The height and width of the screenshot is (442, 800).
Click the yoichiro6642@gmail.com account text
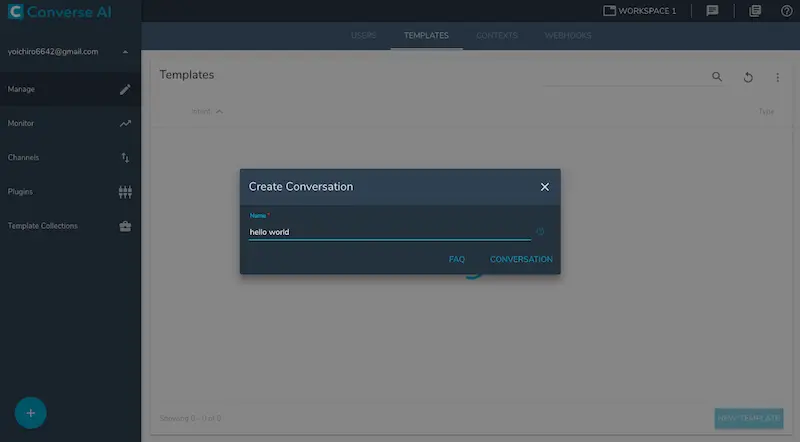53,52
